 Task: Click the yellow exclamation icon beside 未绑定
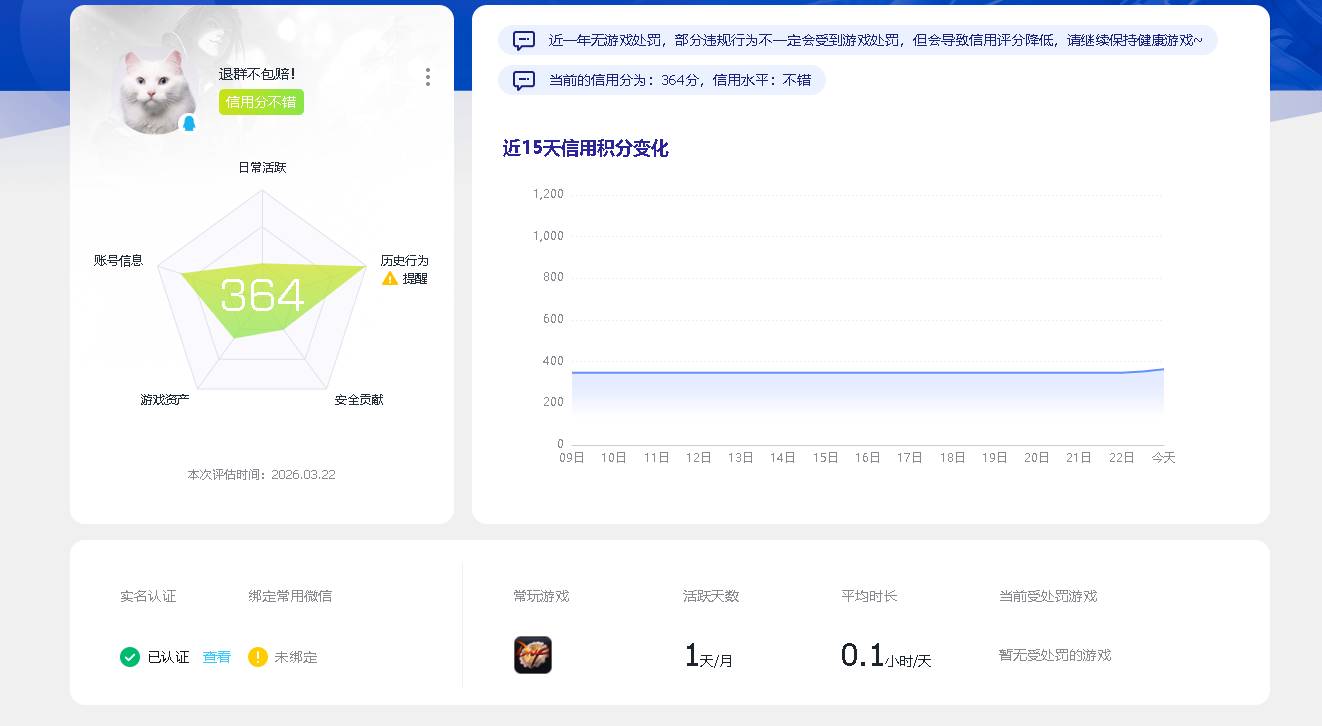click(258, 657)
